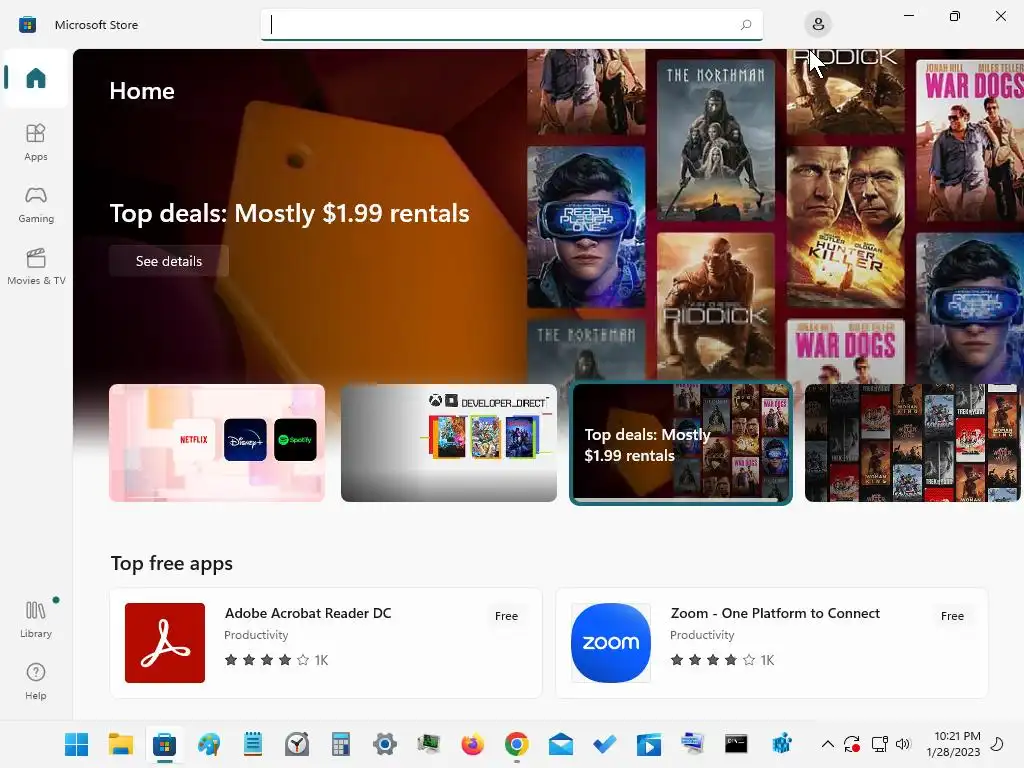This screenshot has height=768, width=1024.
Task: Open the Movies & TV section
Action: pos(36,266)
